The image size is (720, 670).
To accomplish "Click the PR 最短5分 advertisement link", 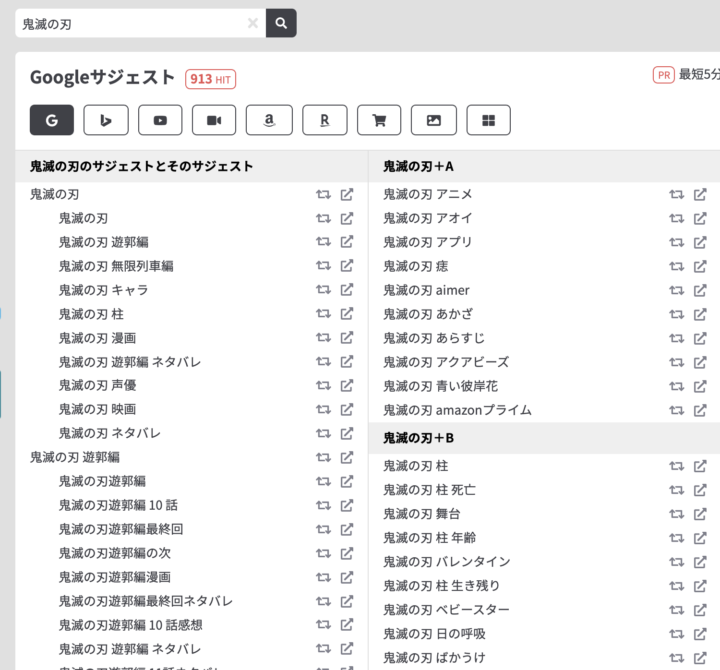I will coord(686,74).
